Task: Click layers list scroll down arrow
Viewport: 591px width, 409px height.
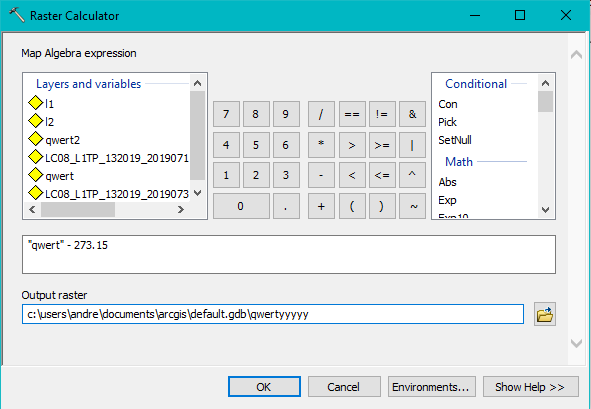Action: point(198,193)
